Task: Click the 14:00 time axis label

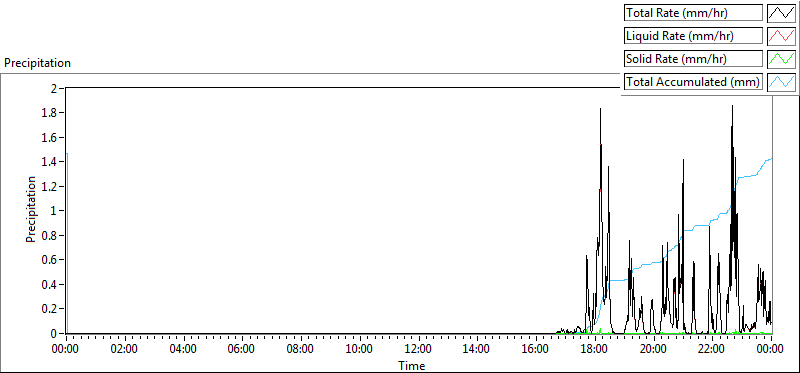Action: point(477,350)
